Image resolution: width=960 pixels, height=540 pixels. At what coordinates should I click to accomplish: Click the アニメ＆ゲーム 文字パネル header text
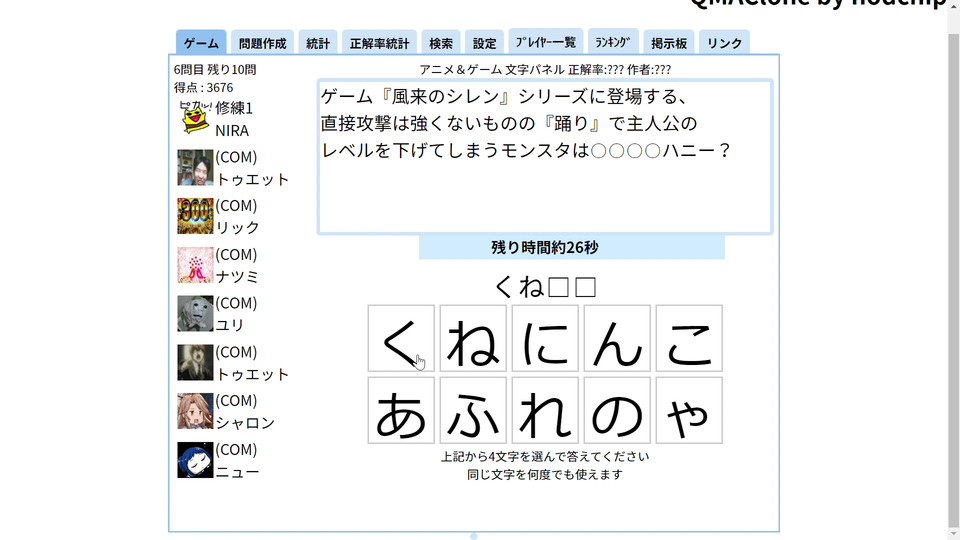(492, 70)
